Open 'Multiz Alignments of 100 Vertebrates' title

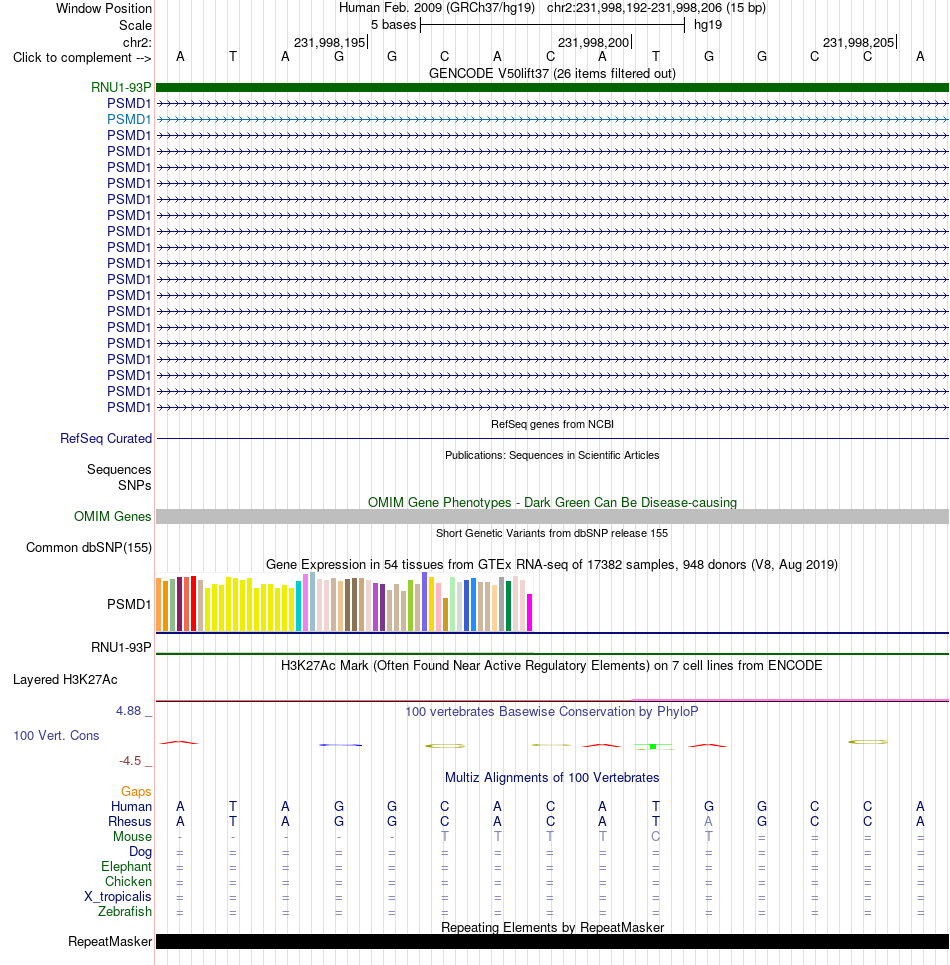pos(552,777)
